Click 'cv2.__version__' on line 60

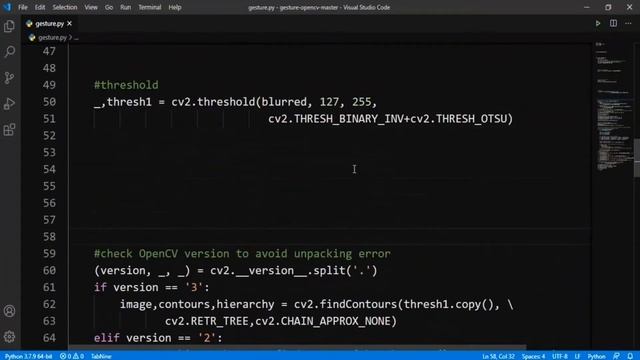point(259,271)
